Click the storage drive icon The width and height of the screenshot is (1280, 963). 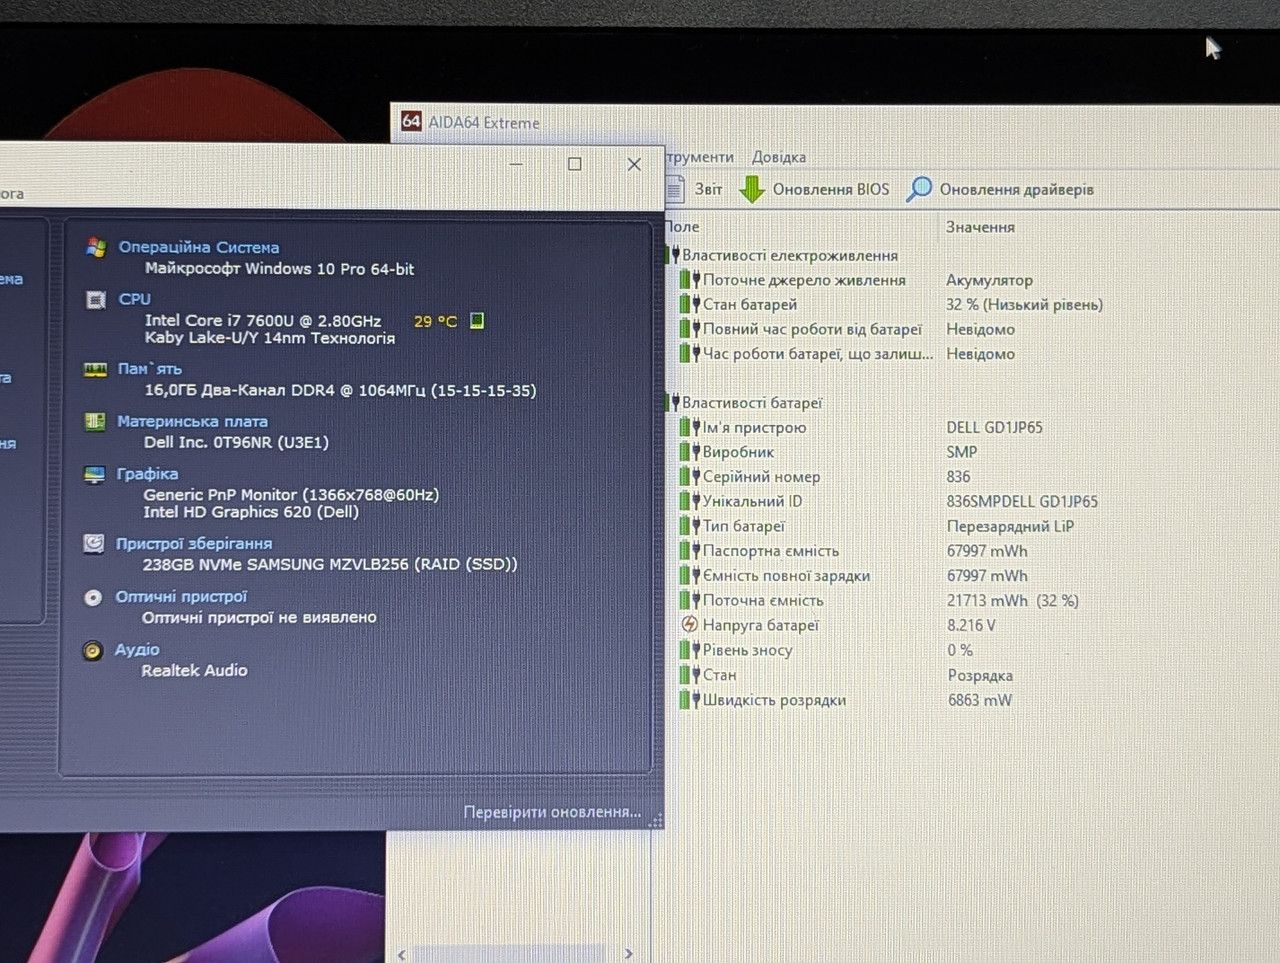[x=93, y=544]
